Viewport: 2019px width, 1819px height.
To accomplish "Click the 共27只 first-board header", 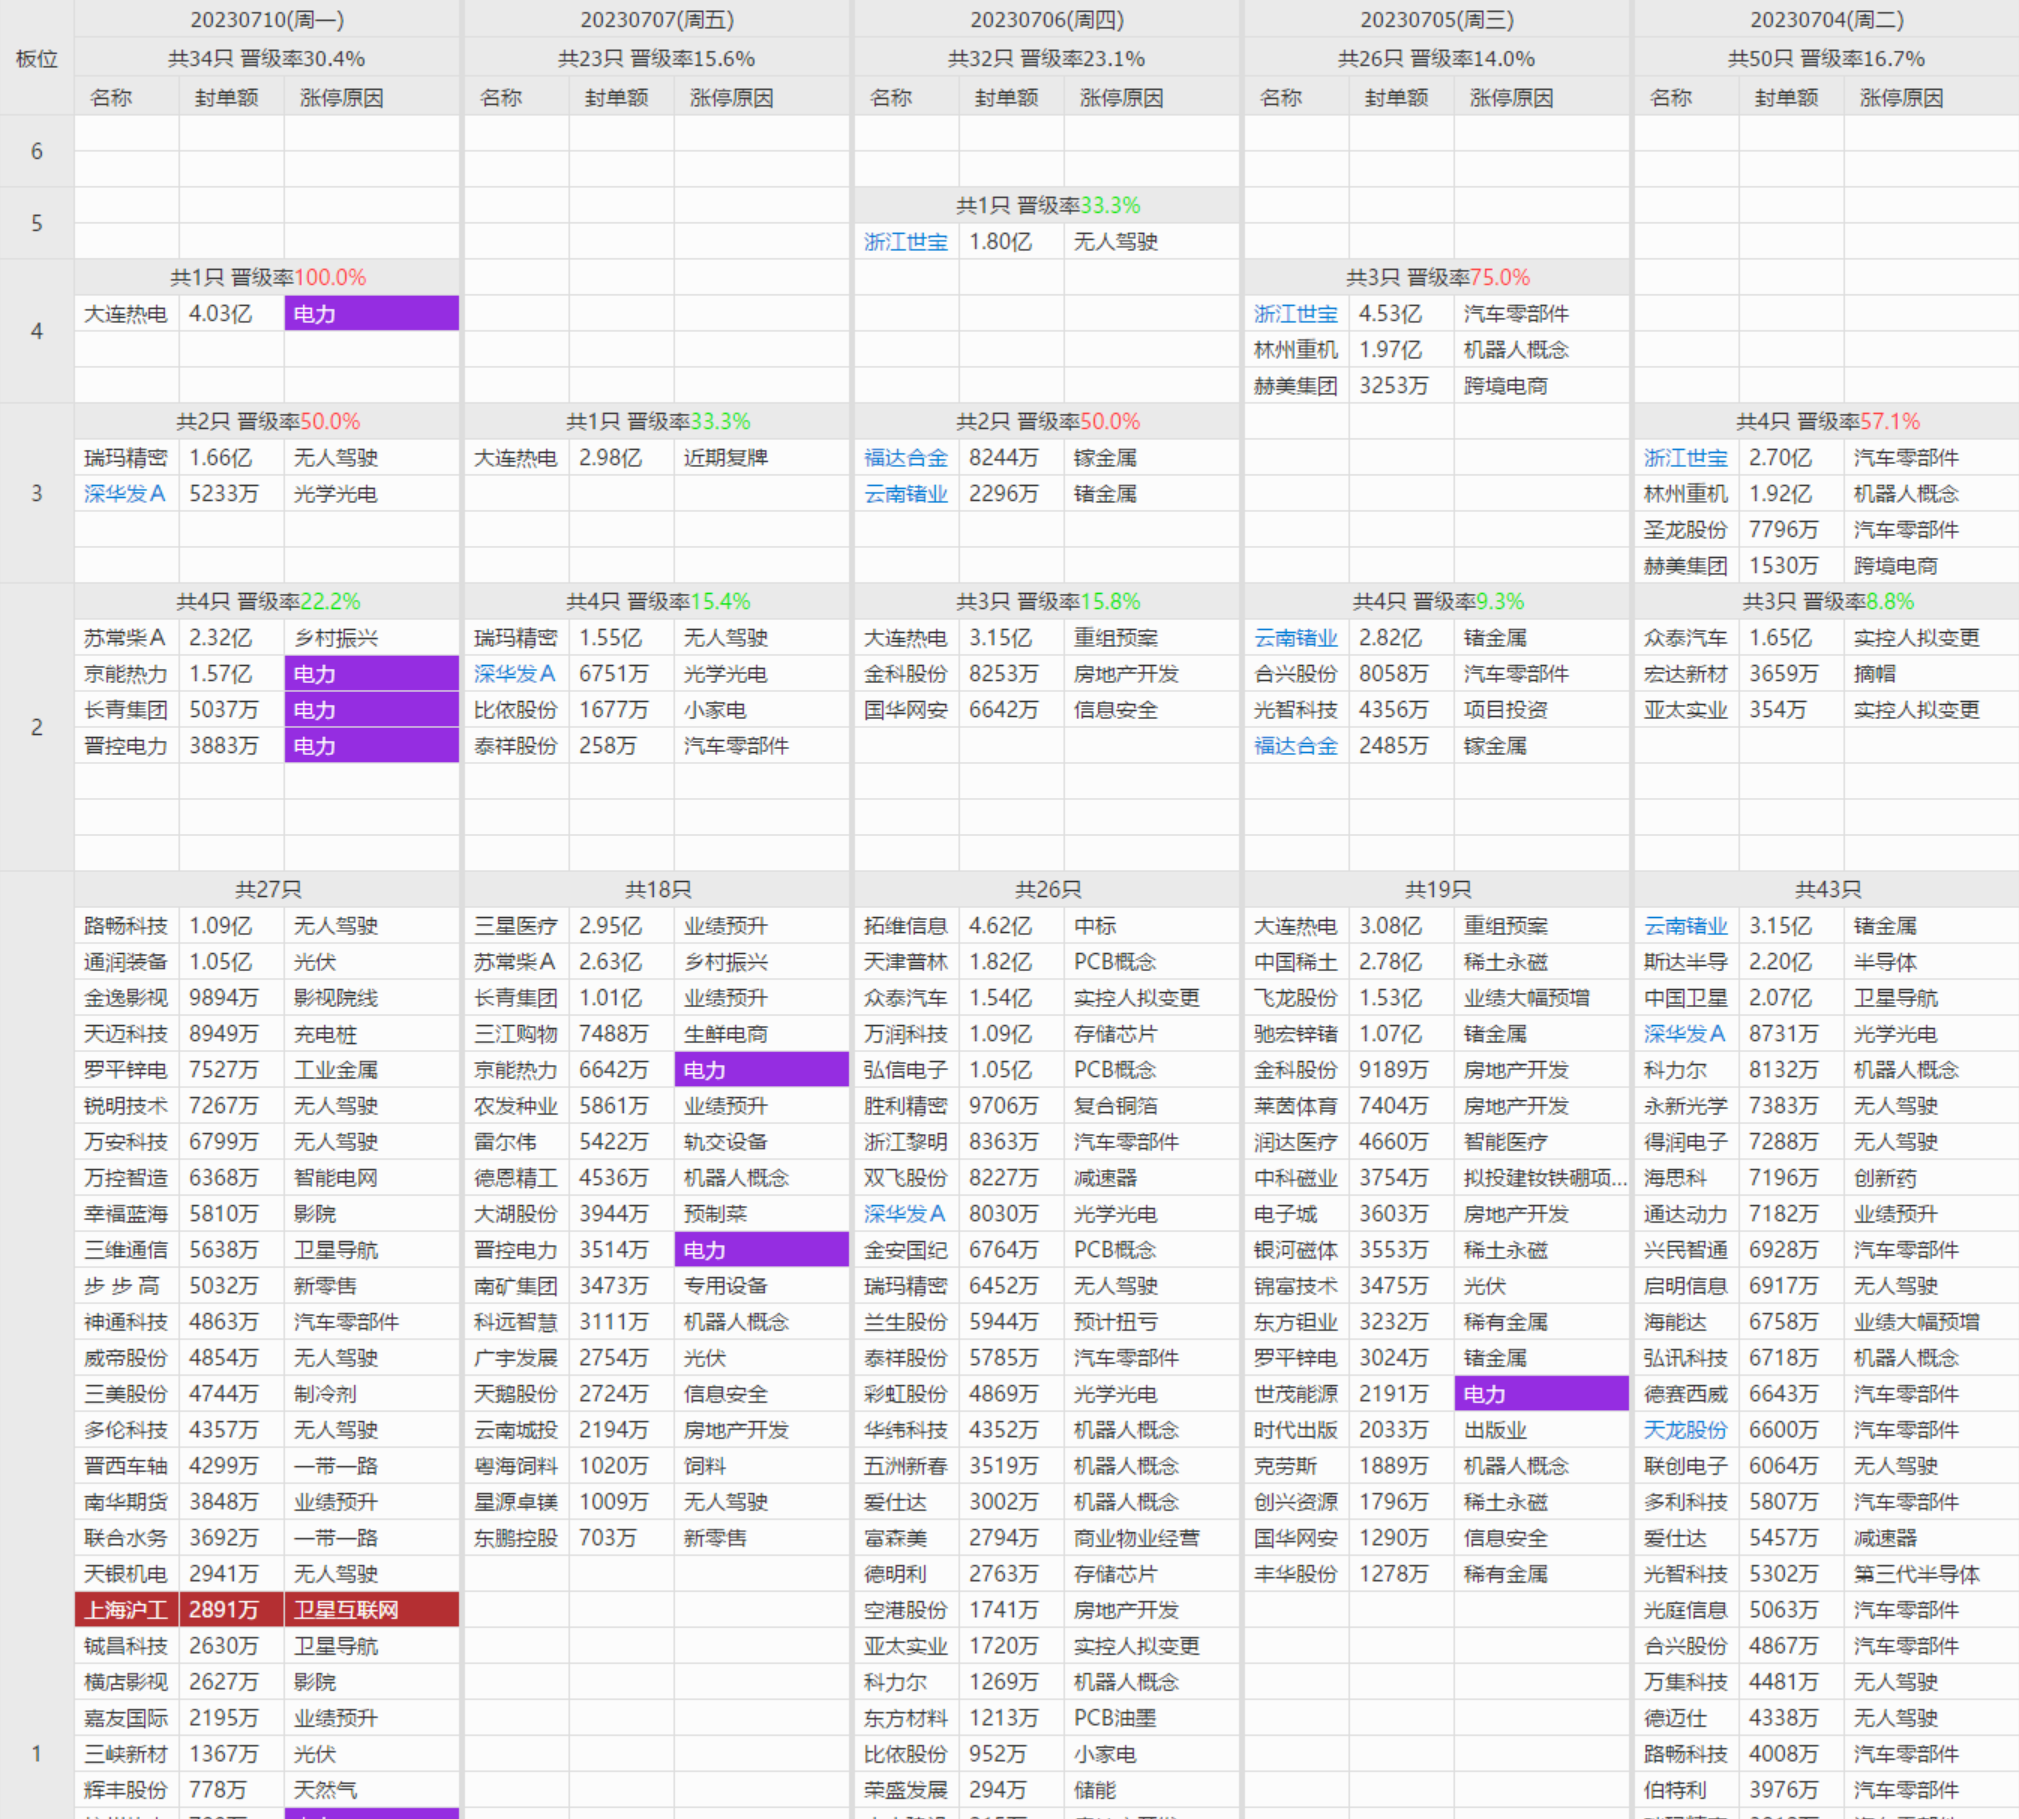I will pyautogui.click(x=267, y=890).
